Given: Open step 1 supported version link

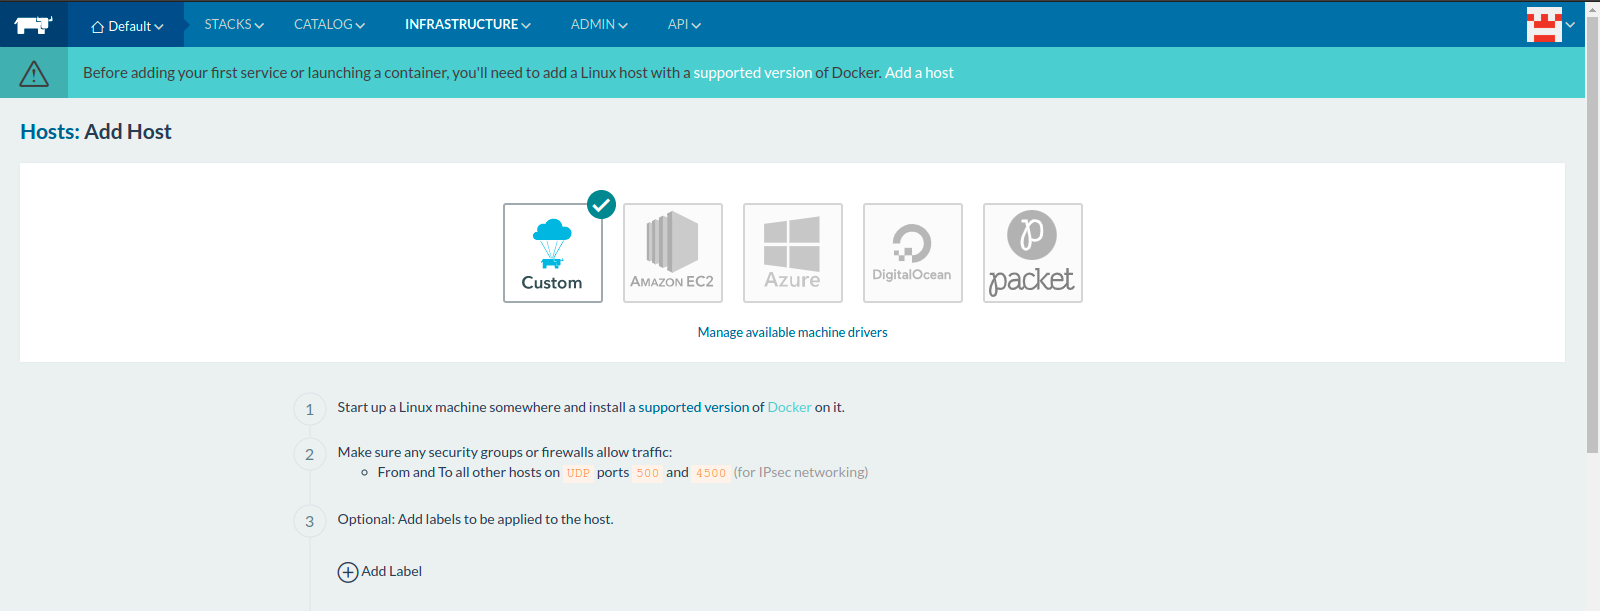Looking at the screenshot, I should click(701, 407).
